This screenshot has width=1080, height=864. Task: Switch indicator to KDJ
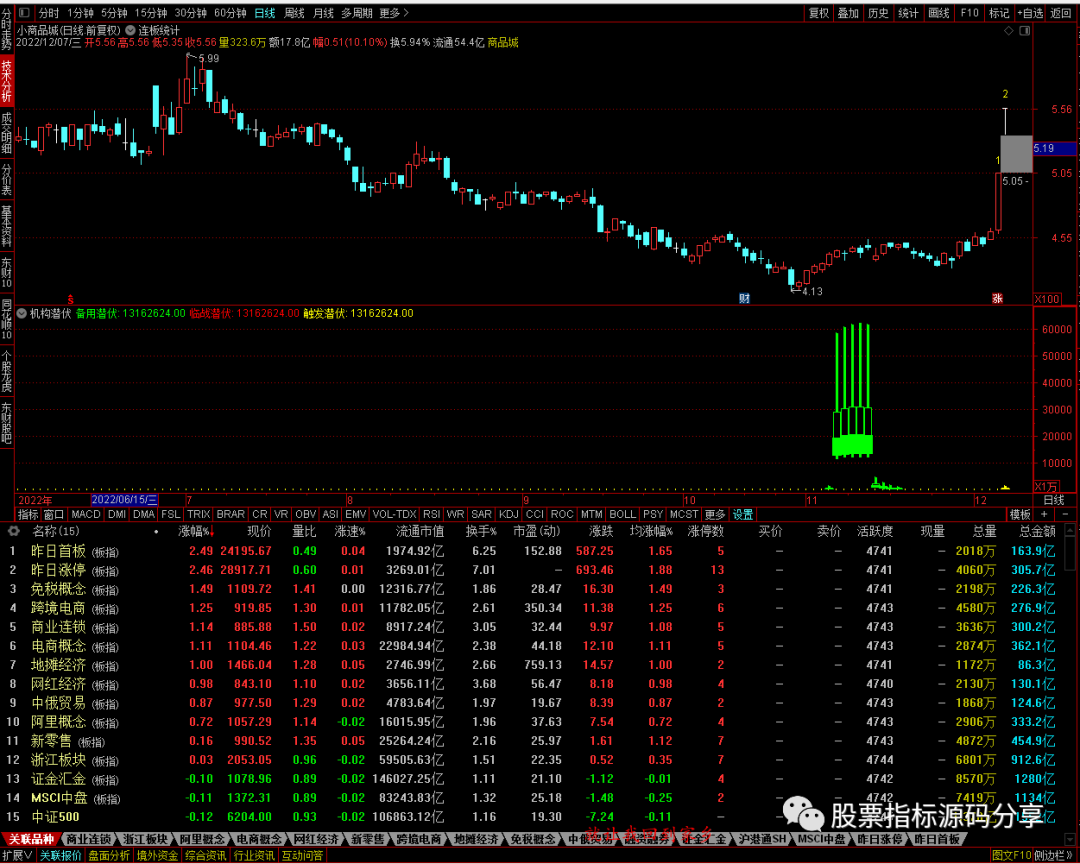point(508,515)
